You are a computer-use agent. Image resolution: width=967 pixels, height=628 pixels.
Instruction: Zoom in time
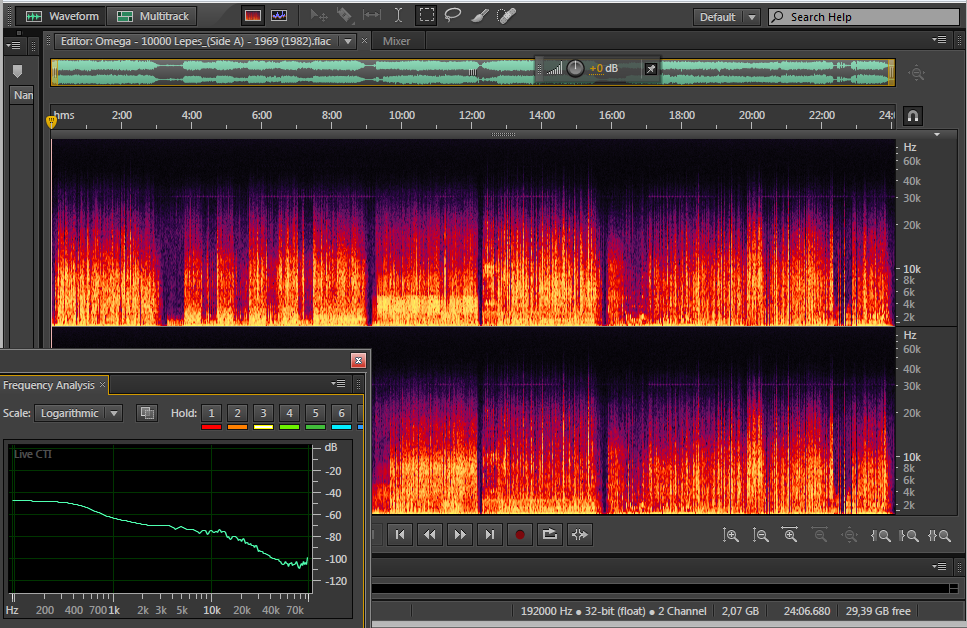point(790,535)
